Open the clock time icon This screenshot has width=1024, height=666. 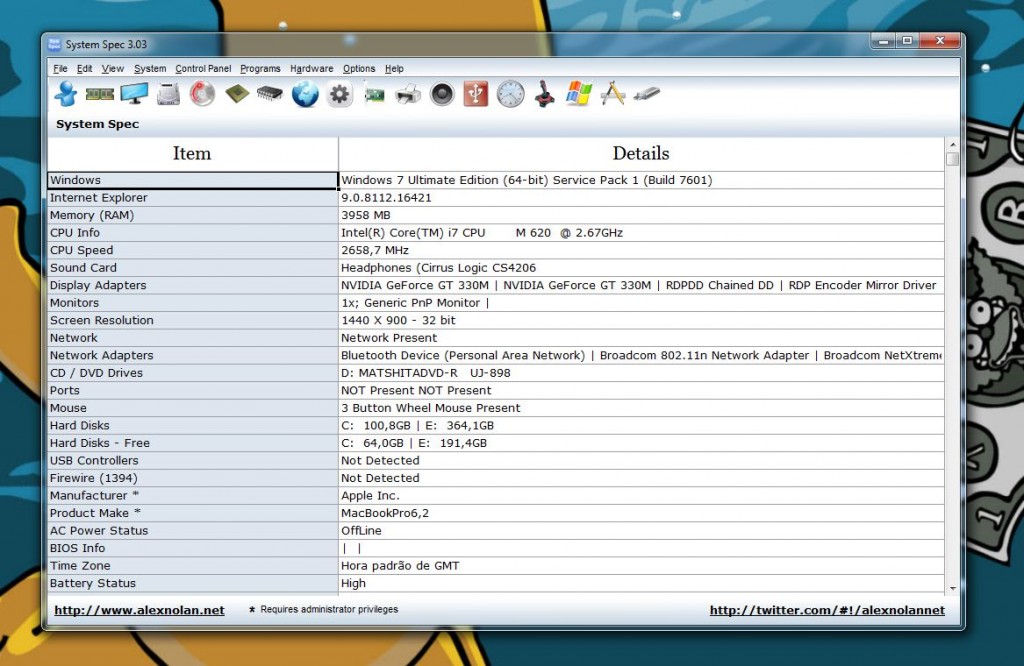coord(511,94)
